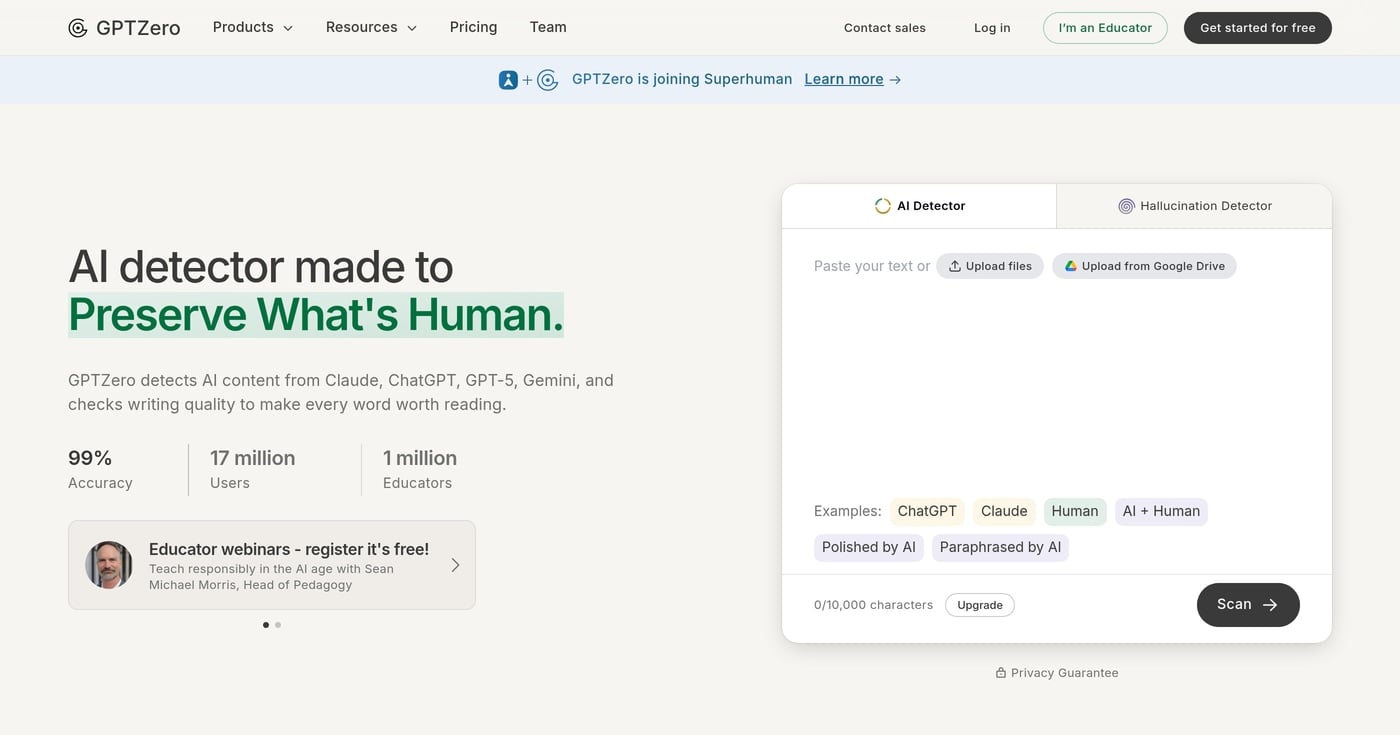Viewport: 1400px width, 735px height.
Task: Go to the Pricing page
Action: 473,27
